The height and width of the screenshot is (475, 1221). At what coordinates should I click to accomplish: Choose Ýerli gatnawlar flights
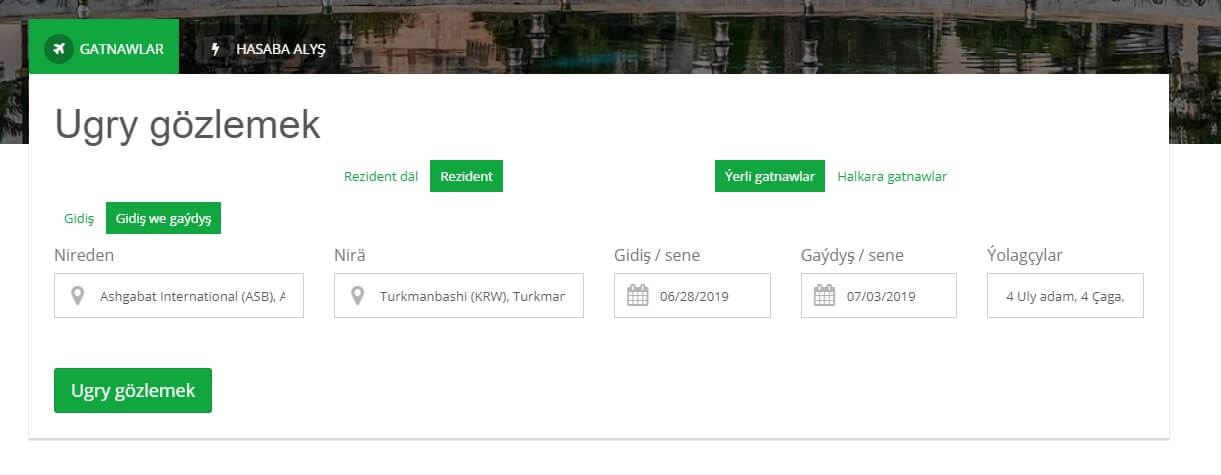tap(770, 176)
